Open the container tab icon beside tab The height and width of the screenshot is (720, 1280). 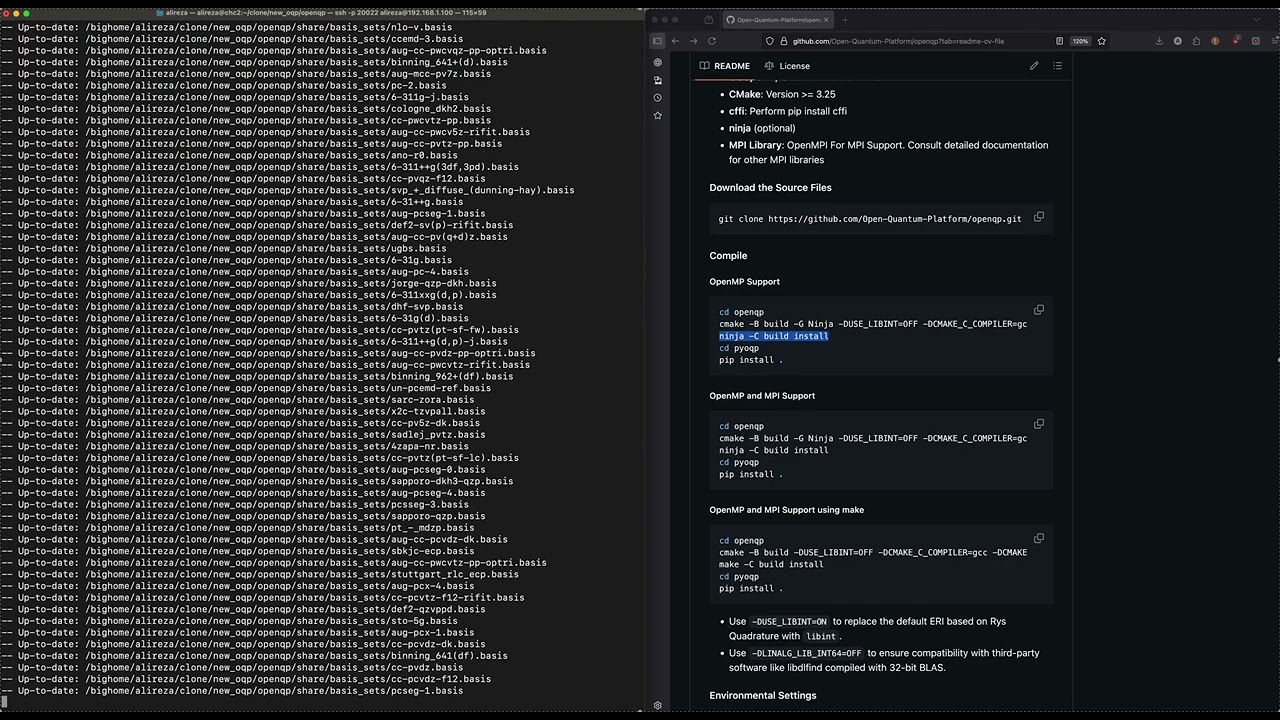pyautogui.click(x=709, y=19)
